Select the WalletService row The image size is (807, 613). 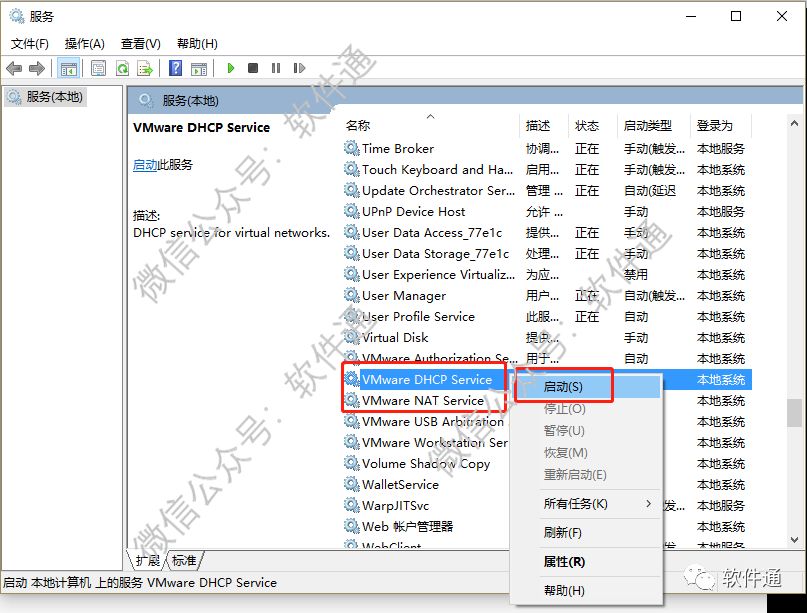pyautogui.click(x=400, y=485)
